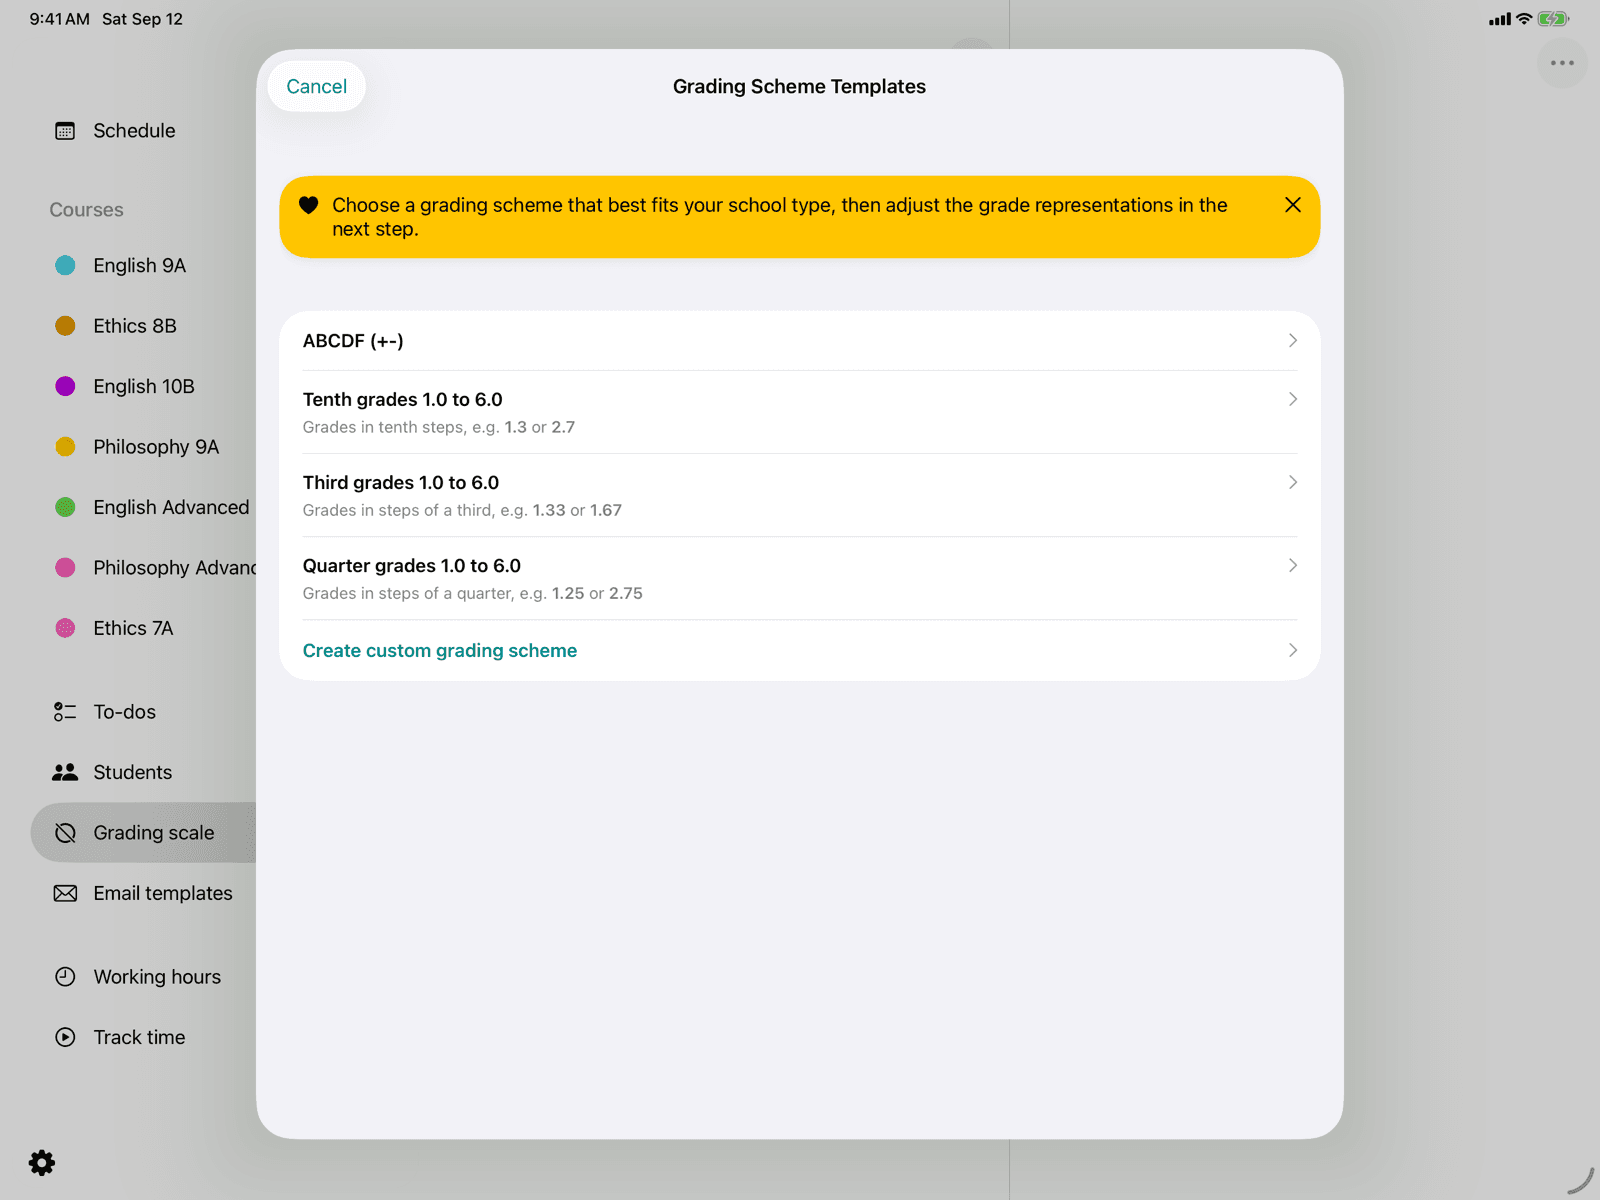Select the Grading scale icon

(x=65, y=833)
